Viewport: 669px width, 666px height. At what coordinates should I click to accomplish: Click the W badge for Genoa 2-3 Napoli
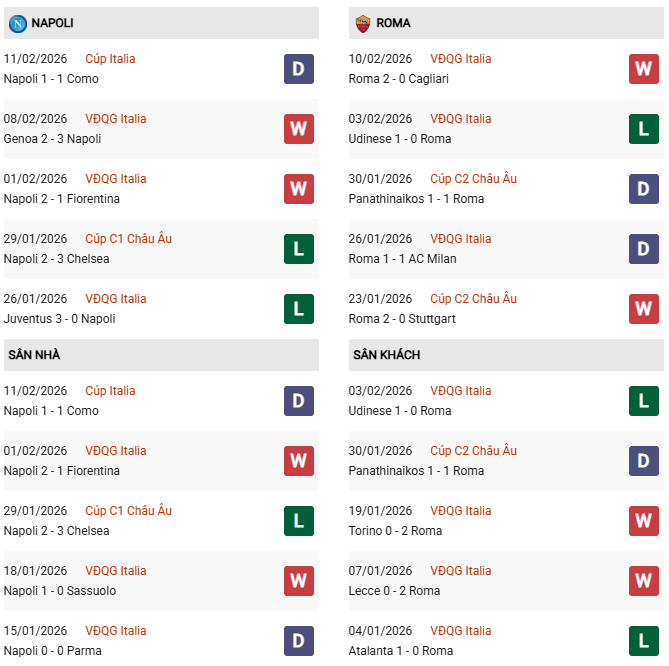click(298, 129)
